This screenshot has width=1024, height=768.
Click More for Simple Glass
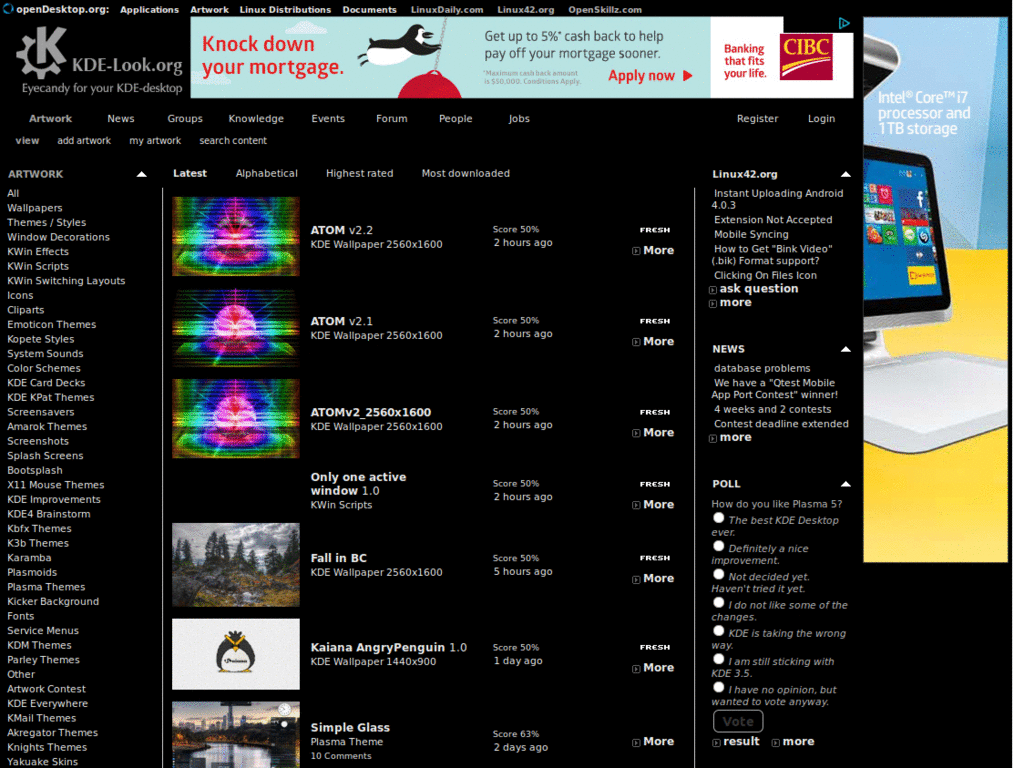tap(658, 741)
